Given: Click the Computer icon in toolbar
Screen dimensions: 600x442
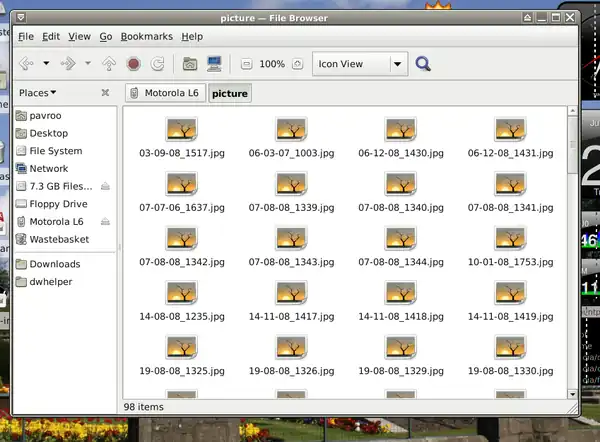Looking at the screenshot, I should [214, 64].
